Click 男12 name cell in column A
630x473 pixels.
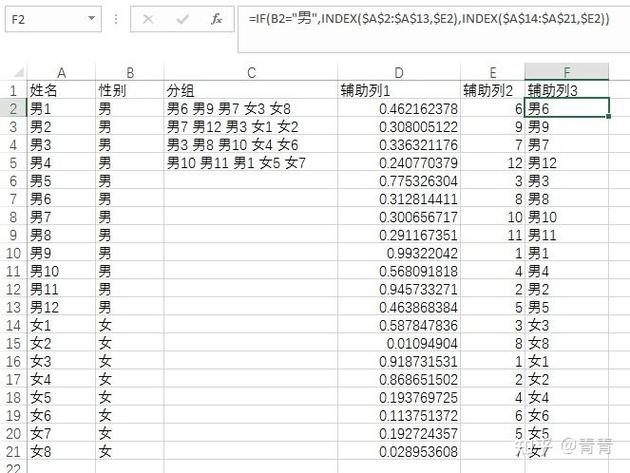coord(61,307)
